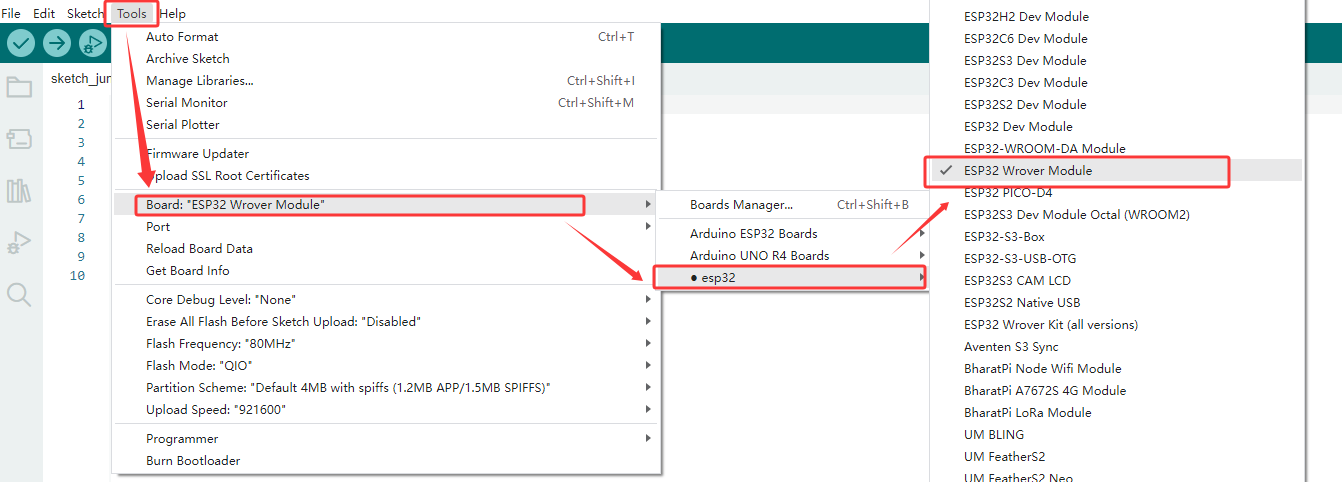The height and width of the screenshot is (482, 1342).
Task: Select ESP32S3 Dev Module board
Action: (1117, 61)
